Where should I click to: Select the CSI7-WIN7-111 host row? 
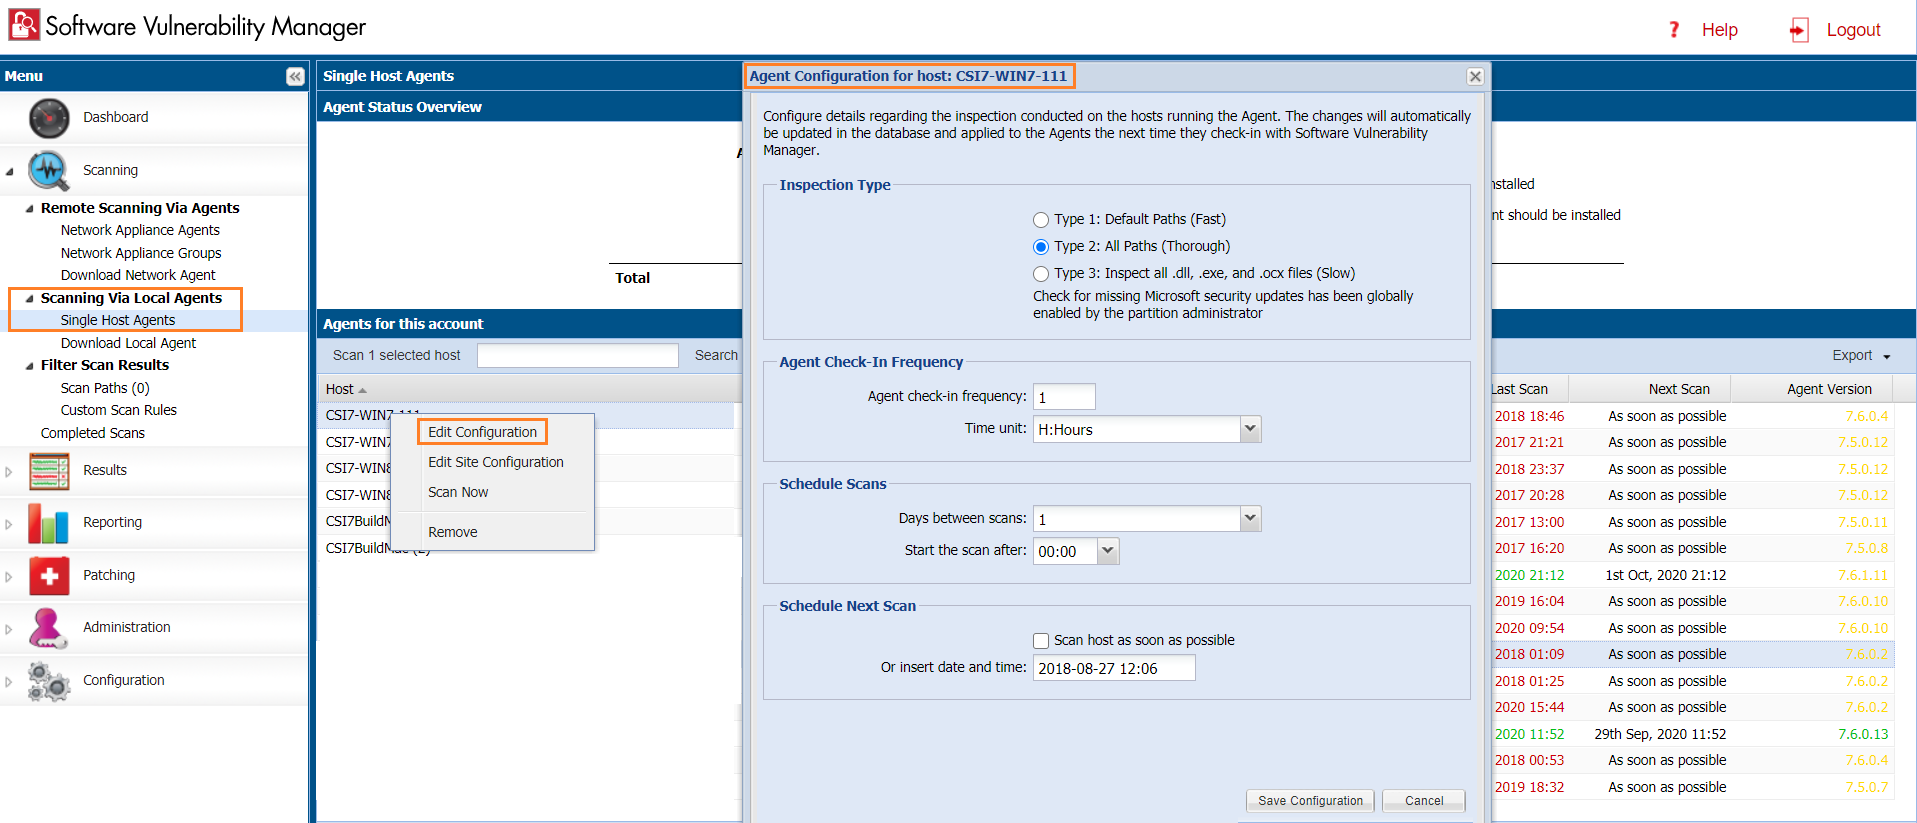point(526,415)
